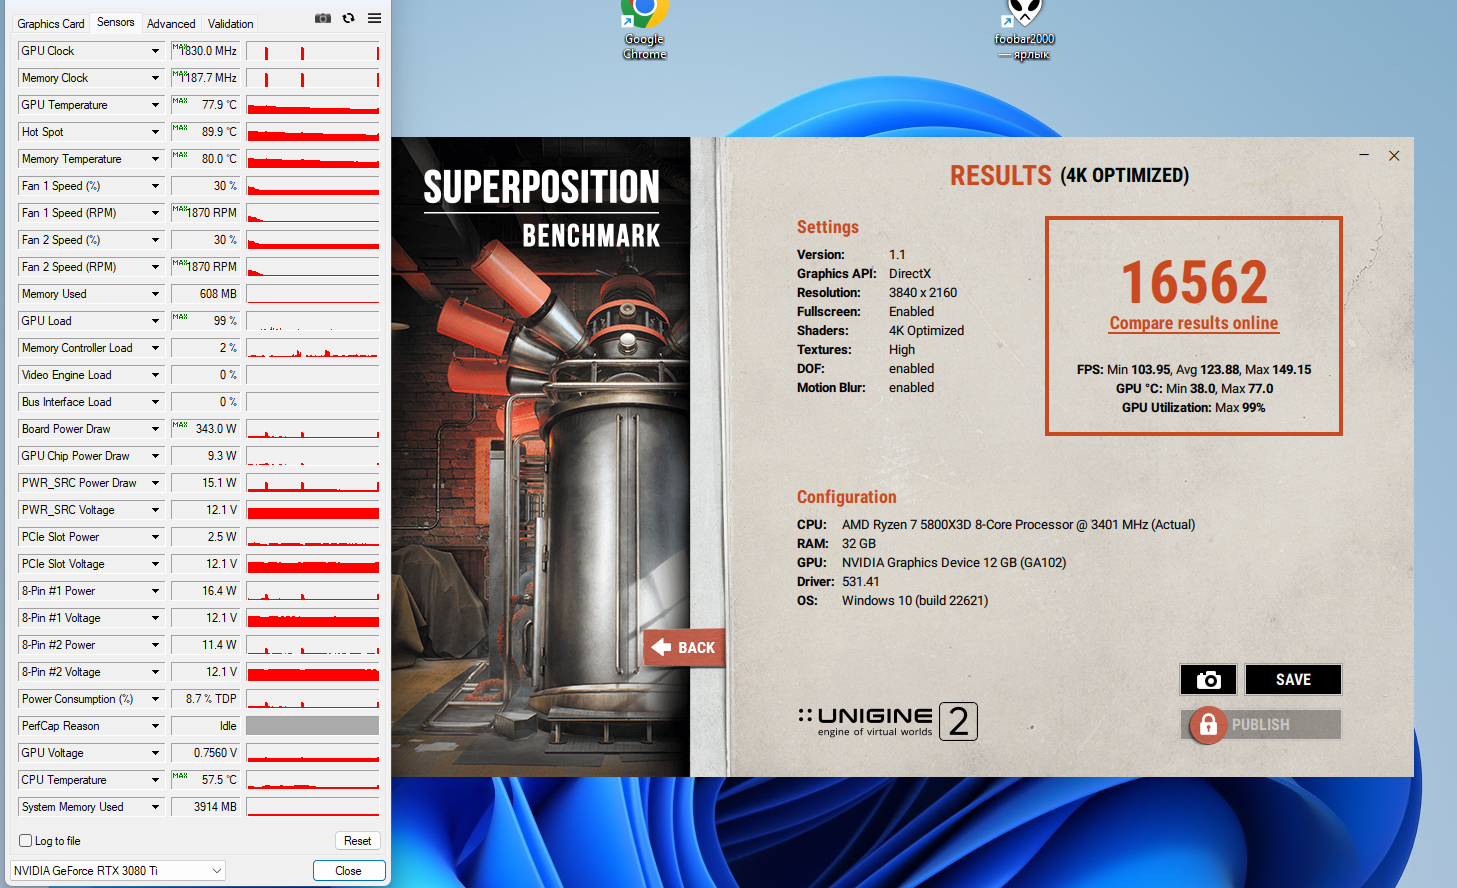Open the foobar2000 desktop shortcut
Viewport: 1457px width, 888px height.
pyautogui.click(x=1024, y=30)
